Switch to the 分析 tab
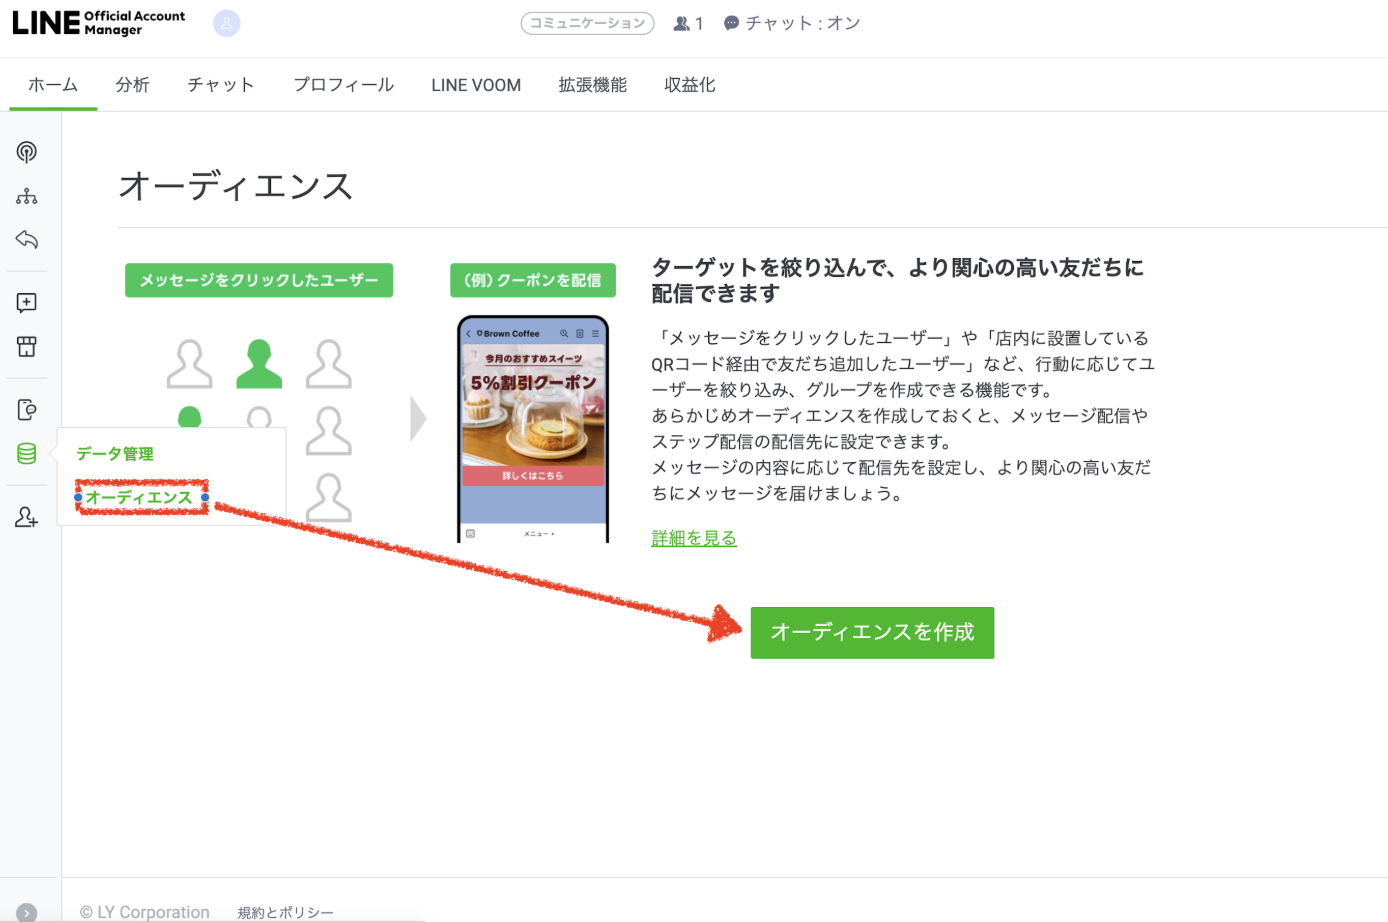Screen dimensions: 1388x922 click(133, 85)
